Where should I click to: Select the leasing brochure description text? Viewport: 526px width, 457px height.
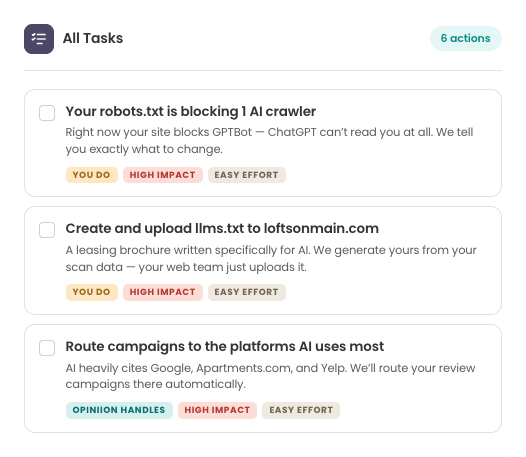pyautogui.click(x=271, y=258)
